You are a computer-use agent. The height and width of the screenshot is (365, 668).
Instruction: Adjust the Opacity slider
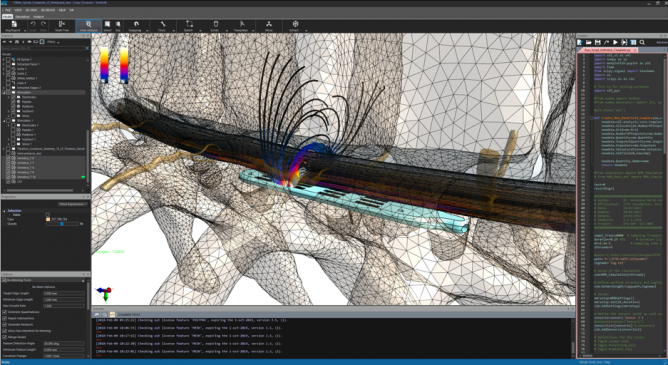pos(62,224)
